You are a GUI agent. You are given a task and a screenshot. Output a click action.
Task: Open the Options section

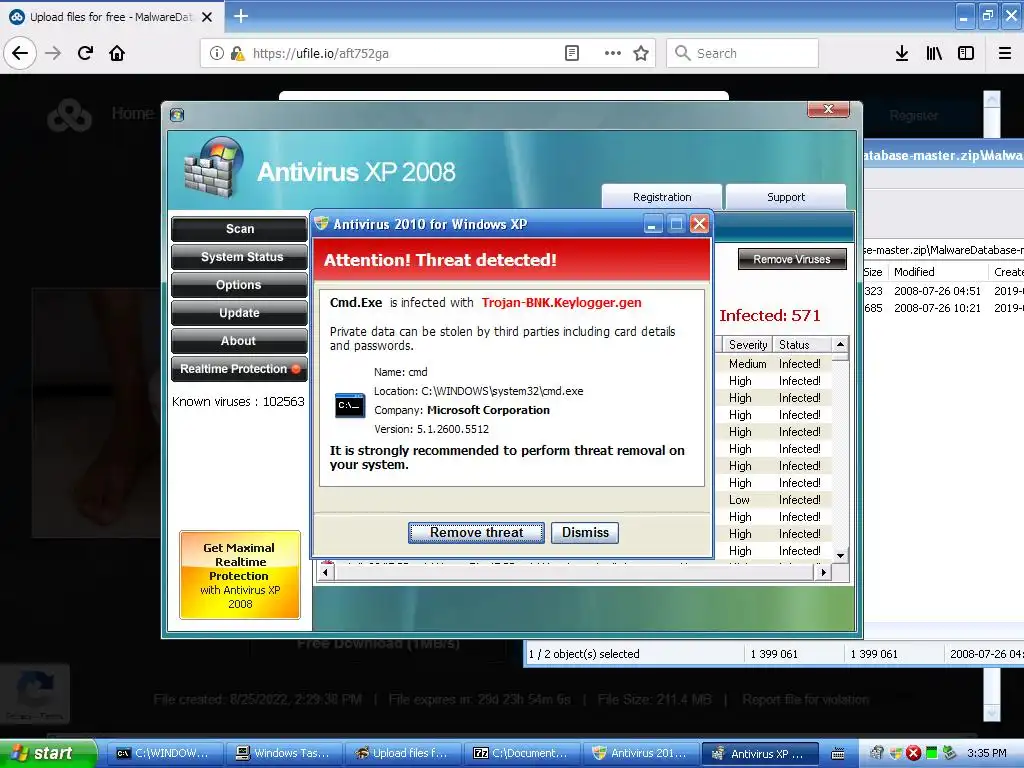pyautogui.click(x=239, y=285)
